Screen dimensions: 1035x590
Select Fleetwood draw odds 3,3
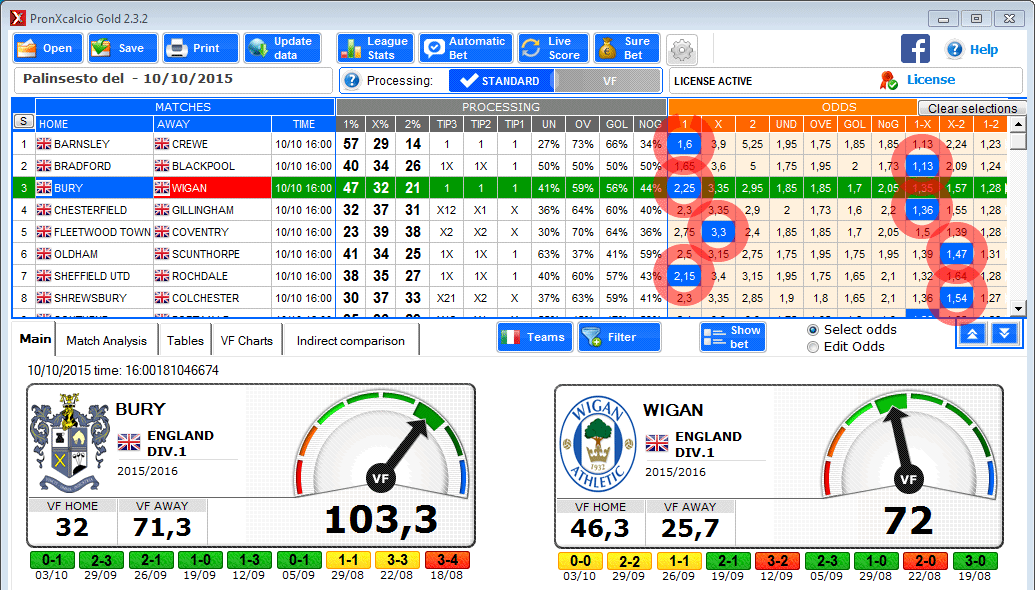(718, 232)
